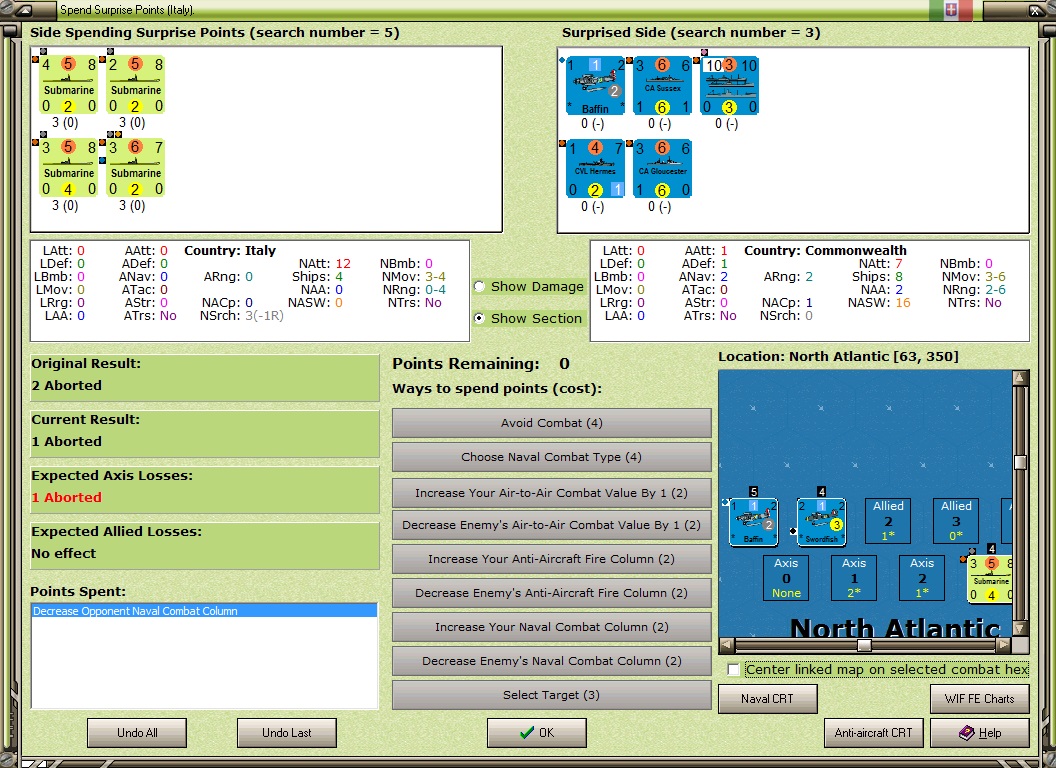Click the Allied 3 sea box section
Screen dimensions: 1056x768
(x=956, y=521)
